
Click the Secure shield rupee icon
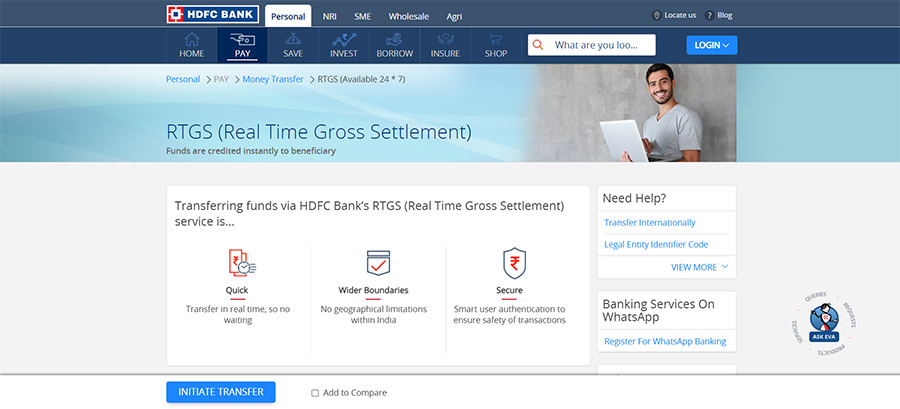(x=514, y=263)
